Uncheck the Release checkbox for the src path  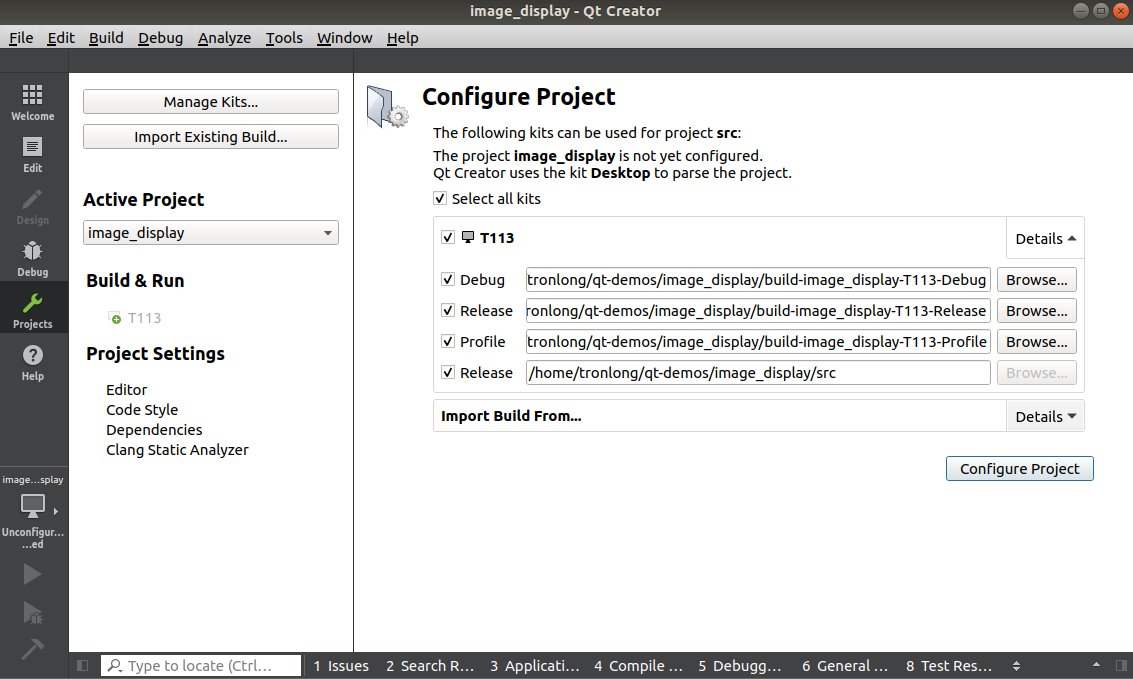click(447, 372)
